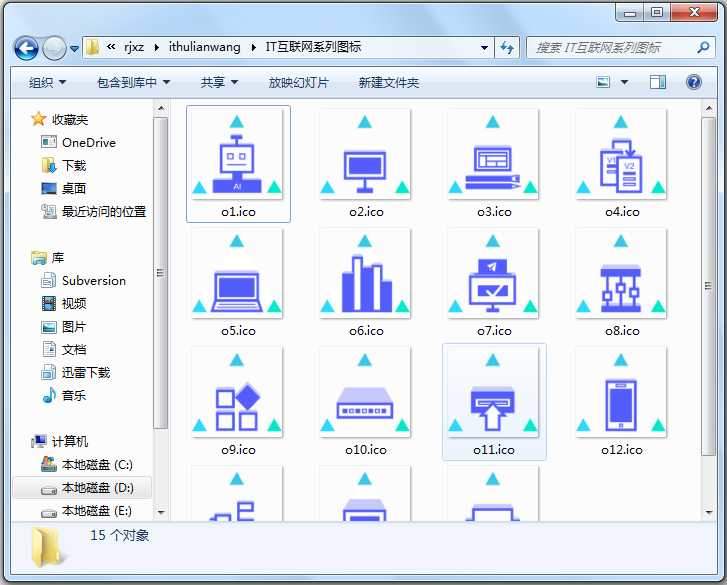Select the o5.ico laptop icon file
The height and width of the screenshot is (585, 727).
(x=238, y=282)
